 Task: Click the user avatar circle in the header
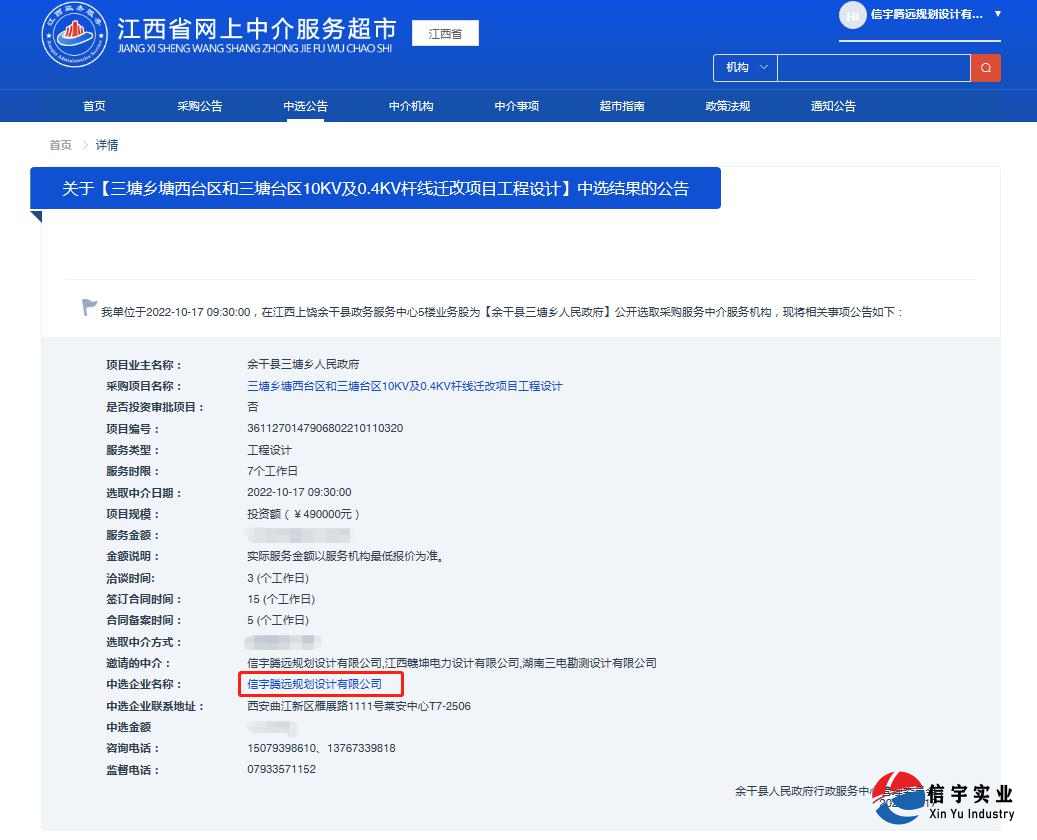click(852, 16)
